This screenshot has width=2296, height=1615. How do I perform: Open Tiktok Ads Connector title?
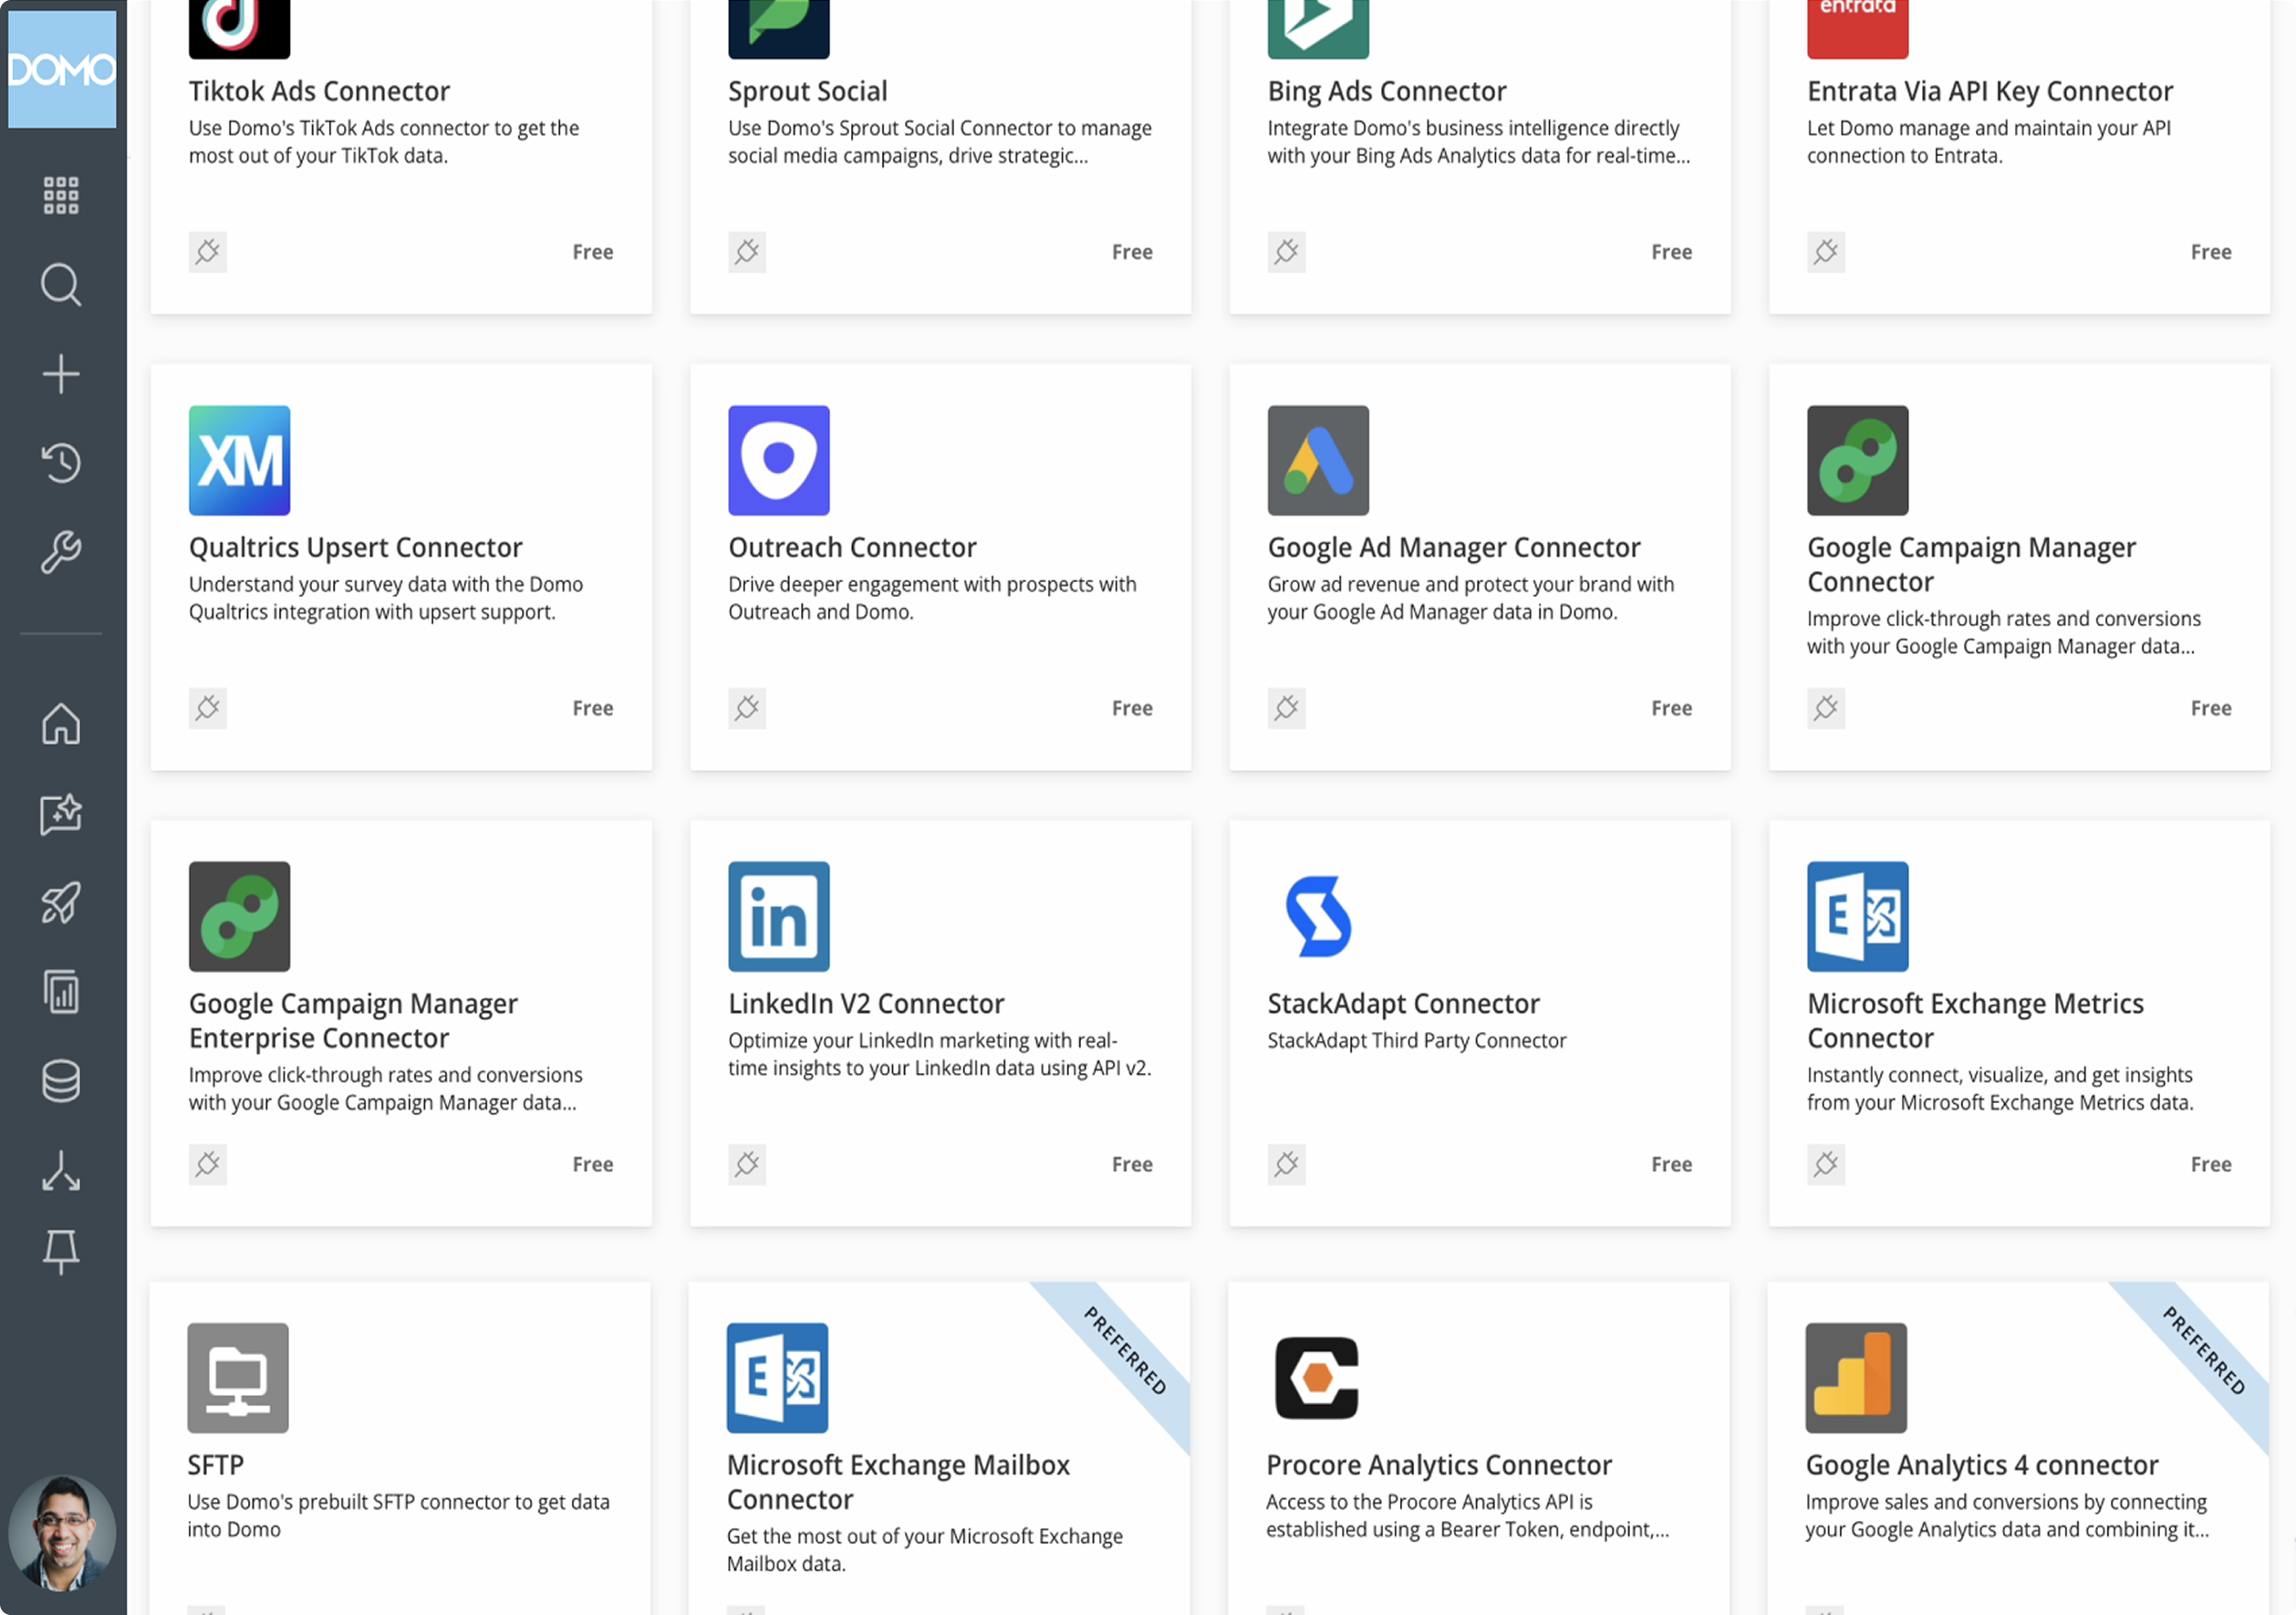coord(320,91)
